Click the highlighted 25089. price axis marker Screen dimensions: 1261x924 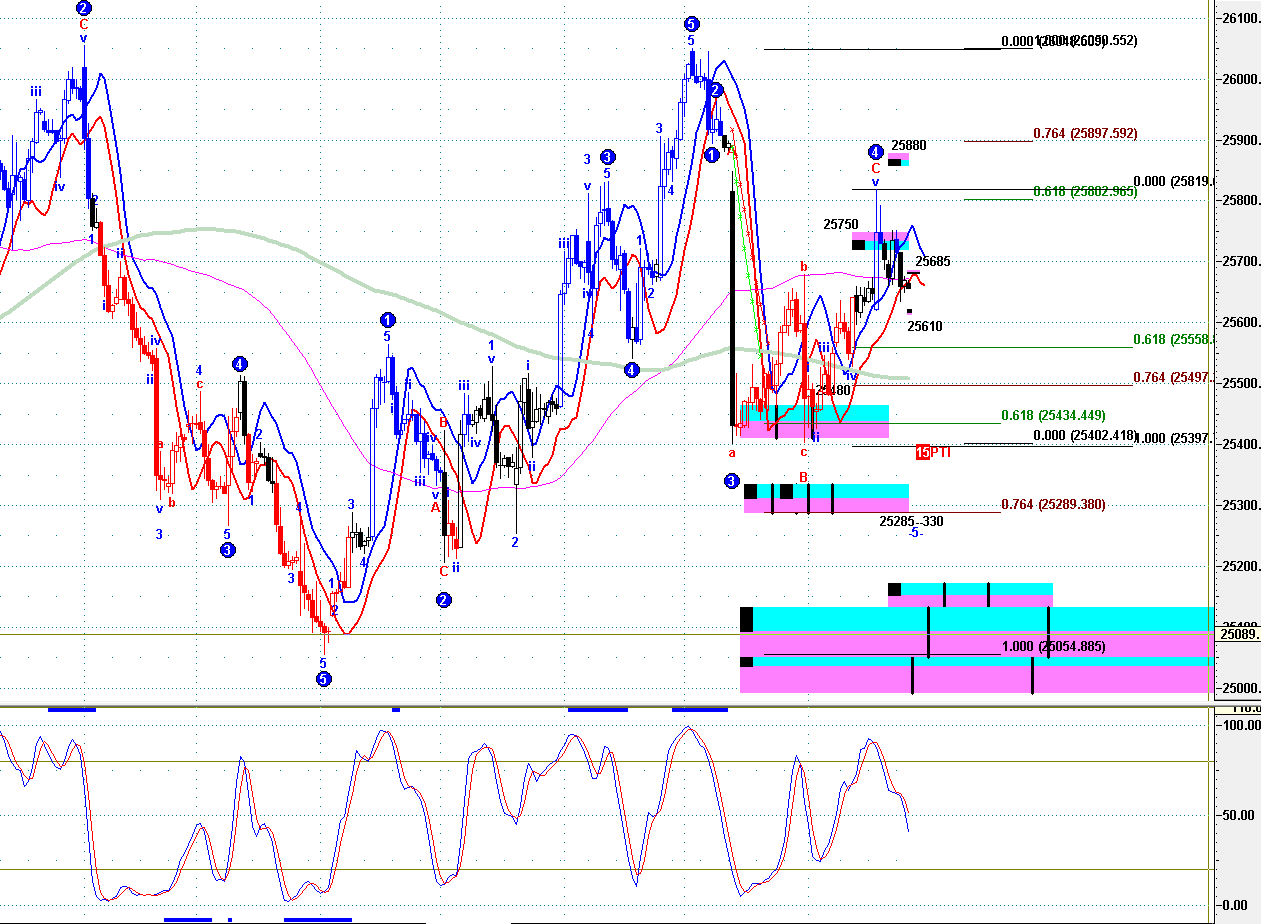tap(1239, 634)
